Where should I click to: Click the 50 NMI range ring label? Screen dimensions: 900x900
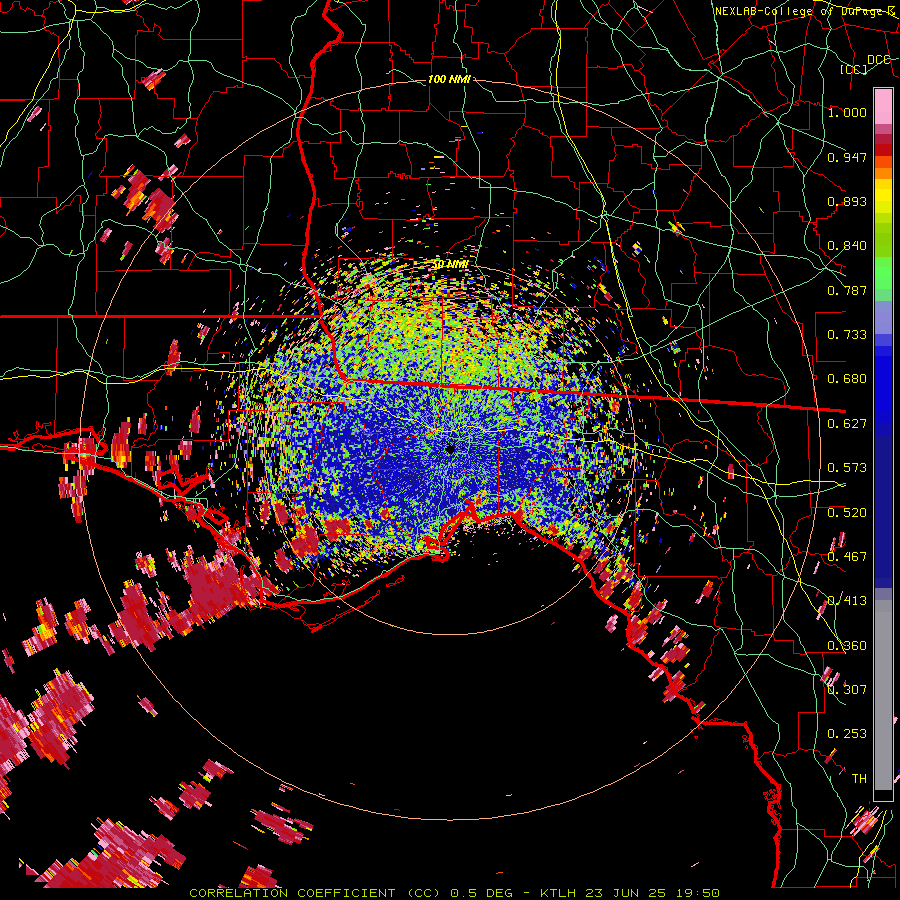(450, 265)
